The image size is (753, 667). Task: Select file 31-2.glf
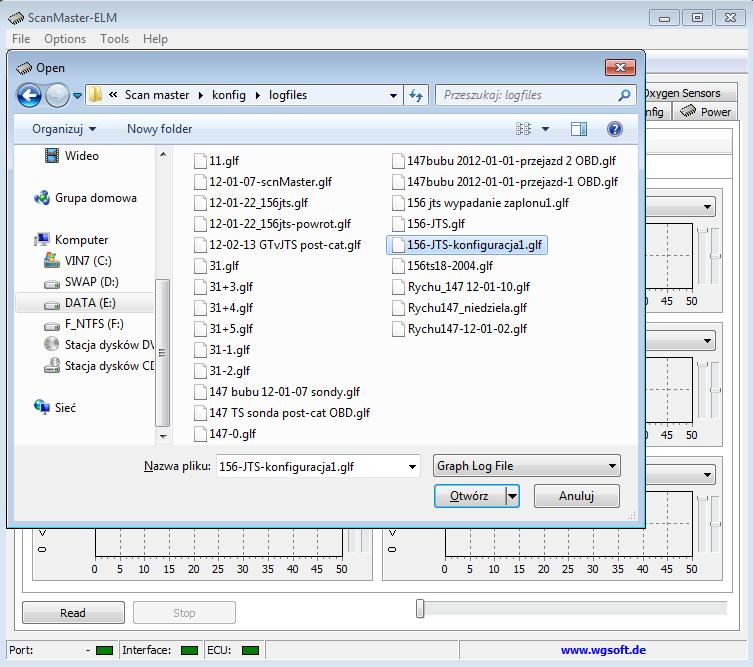tap(222, 371)
